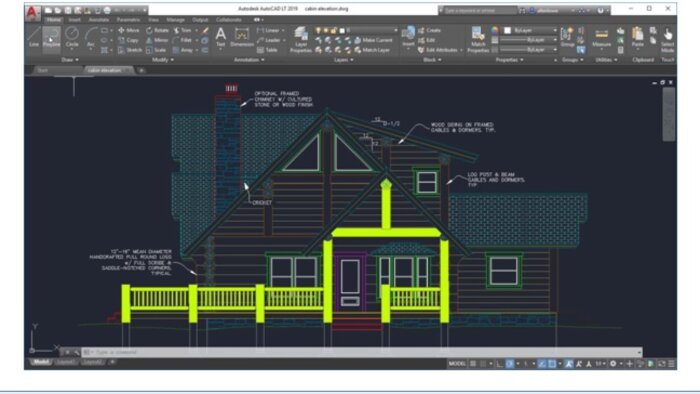This screenshot has width=700, height=394.
Task: Click the Group tool
Action: 567,37
